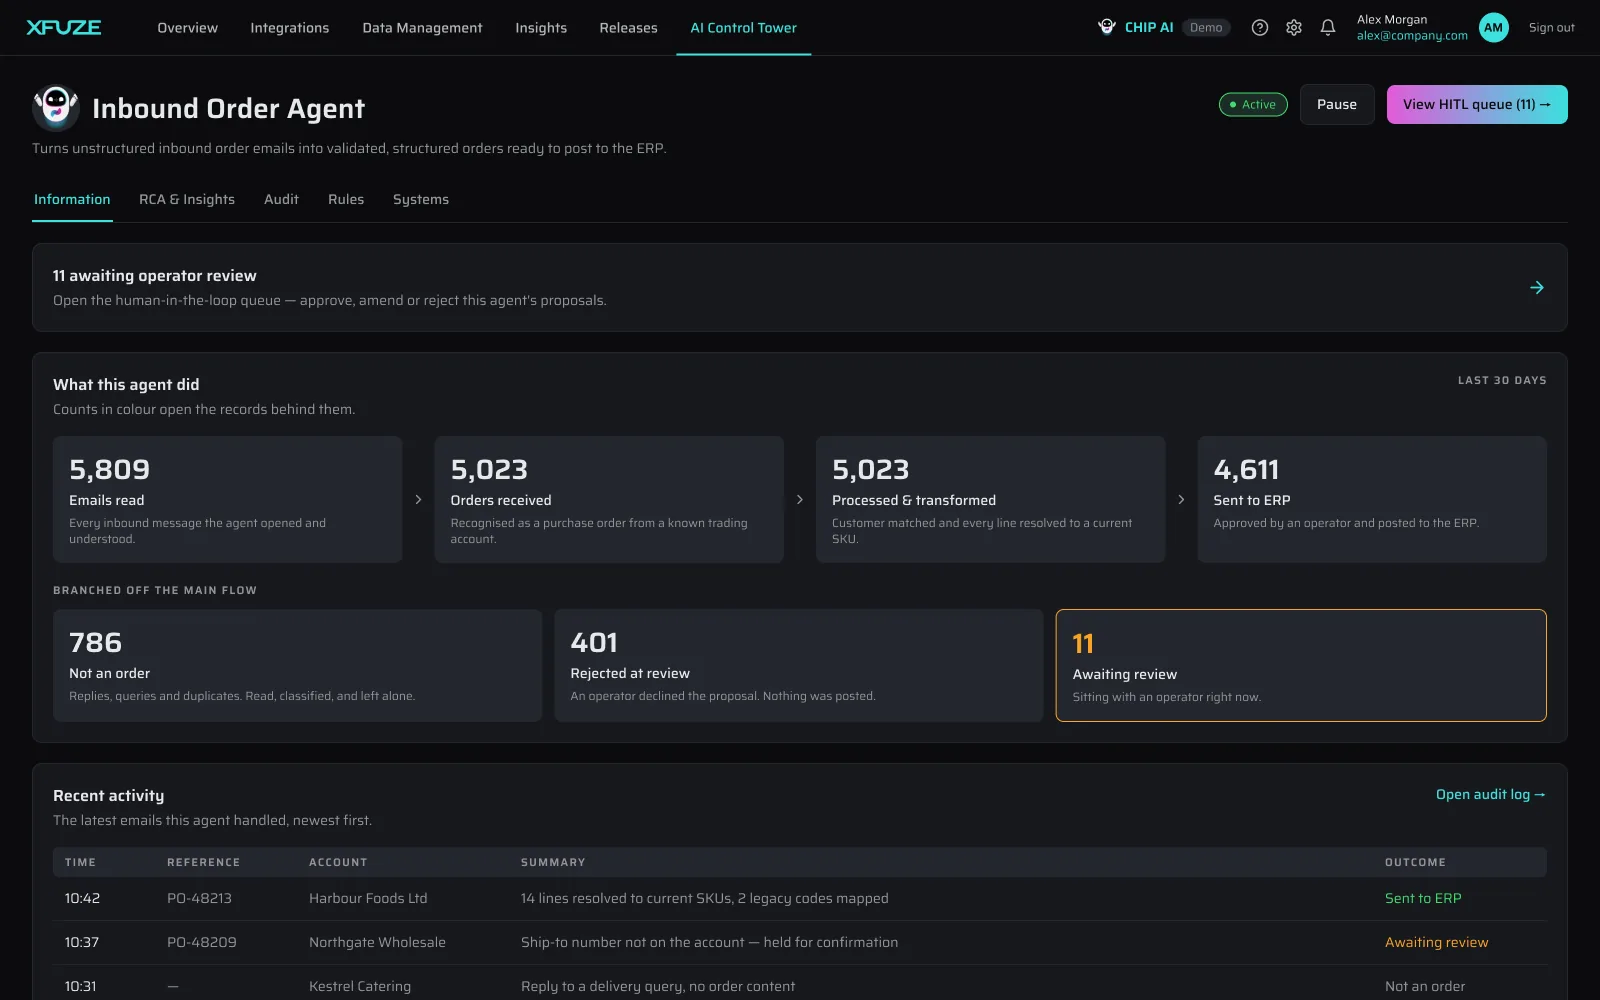Screen dimensions: 1600x1000
Task: Open the CHIP AI assistant icon
Action: pyautogui.click(x=1107, y=27)
